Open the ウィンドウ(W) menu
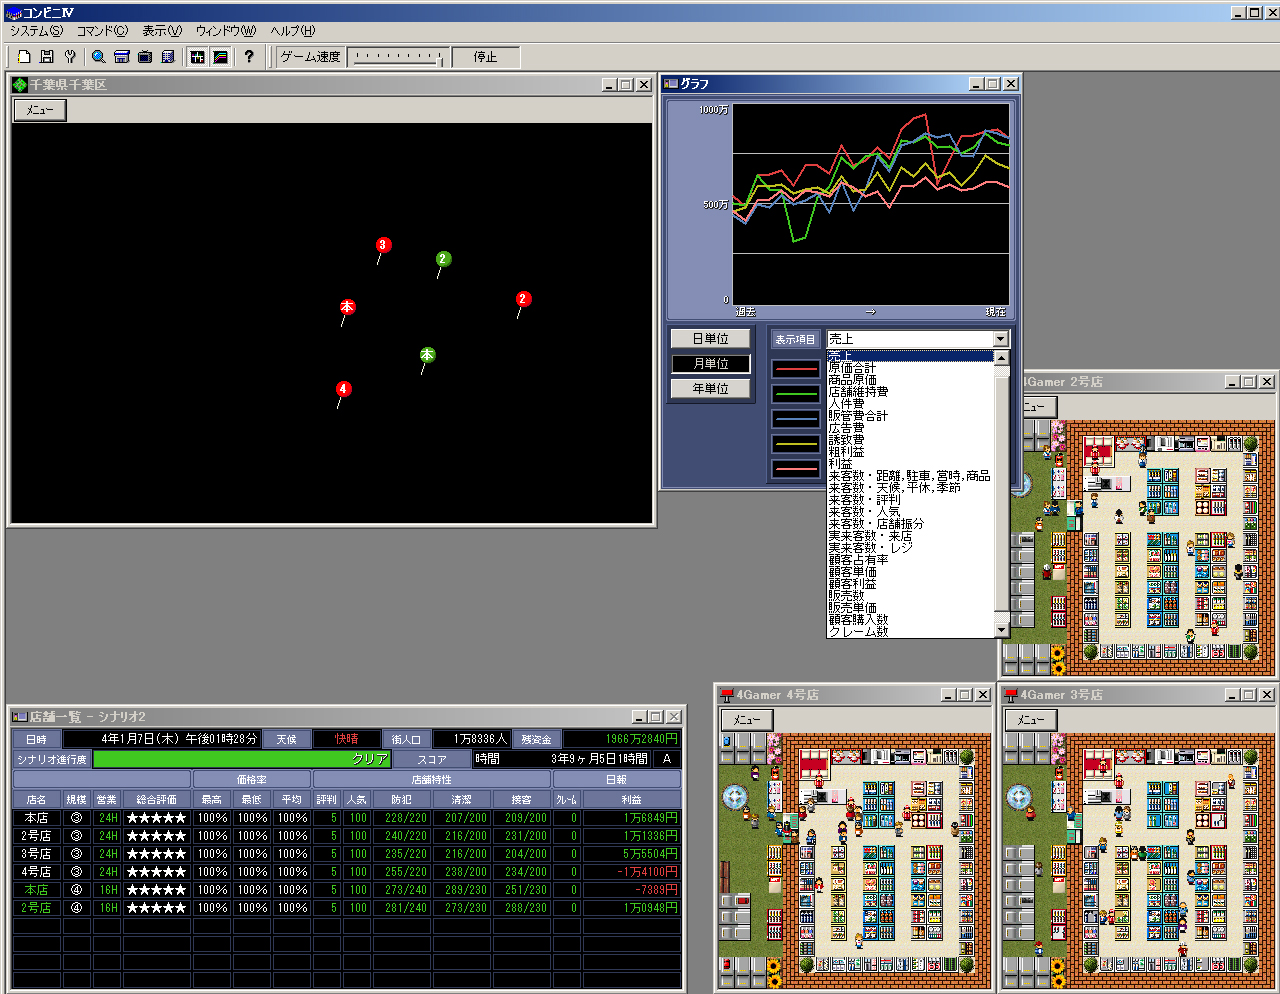The image size is (1280, 994). click(x=225, y=31)
